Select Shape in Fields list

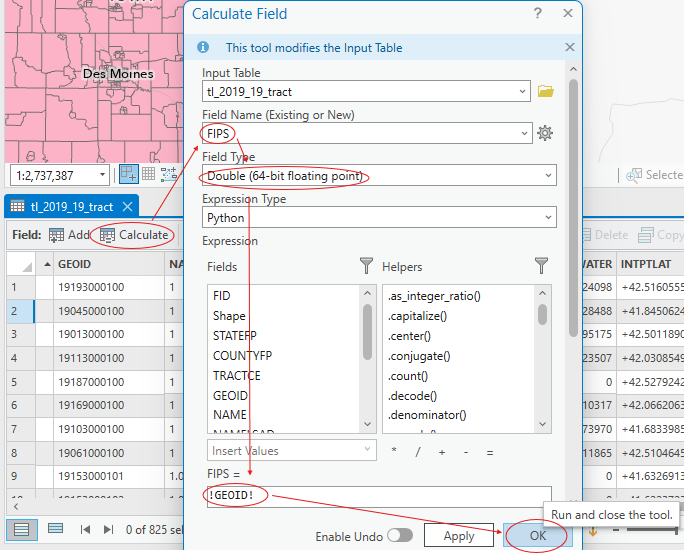229,316
